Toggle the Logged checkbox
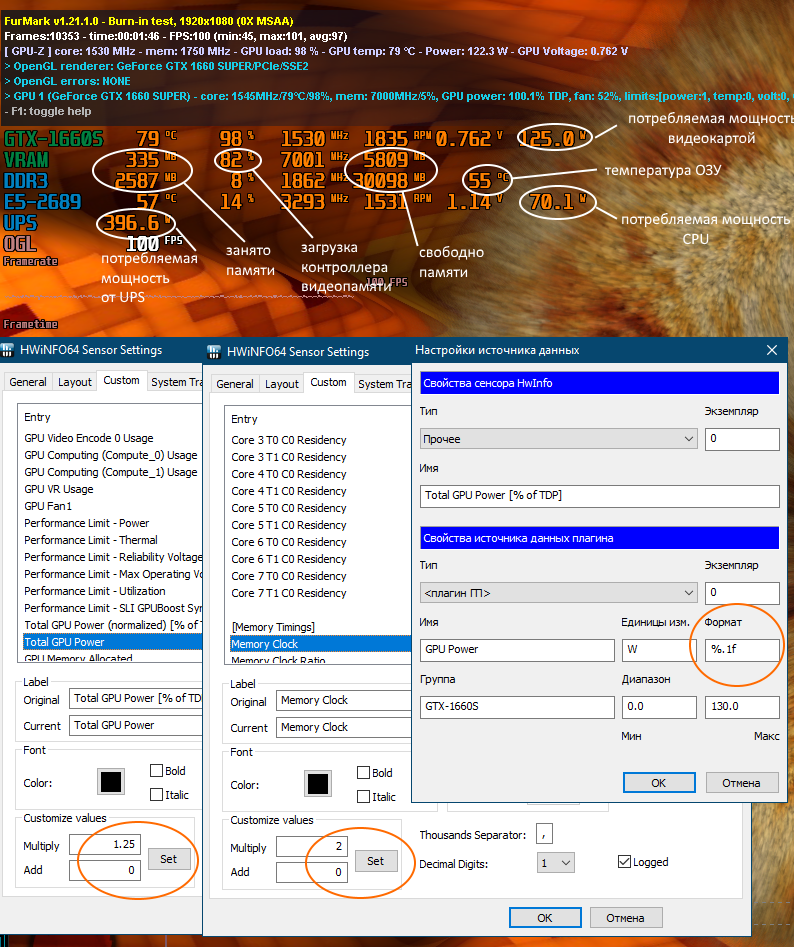794x947 pixels. tap(624, 862)
